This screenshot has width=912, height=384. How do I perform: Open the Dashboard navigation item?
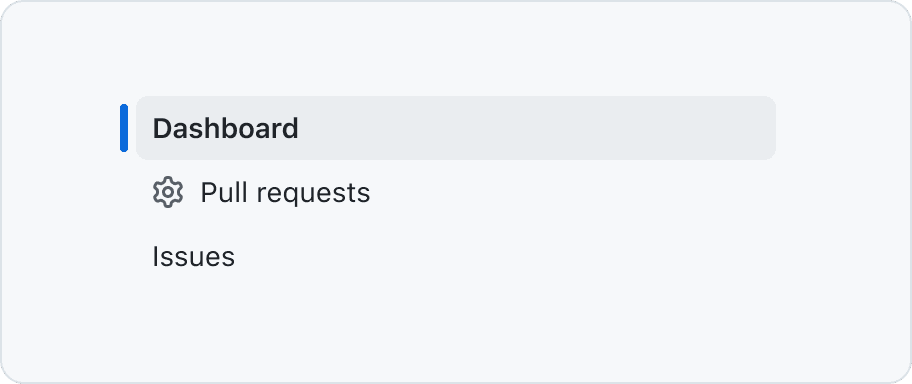click(x=456, y=128)
